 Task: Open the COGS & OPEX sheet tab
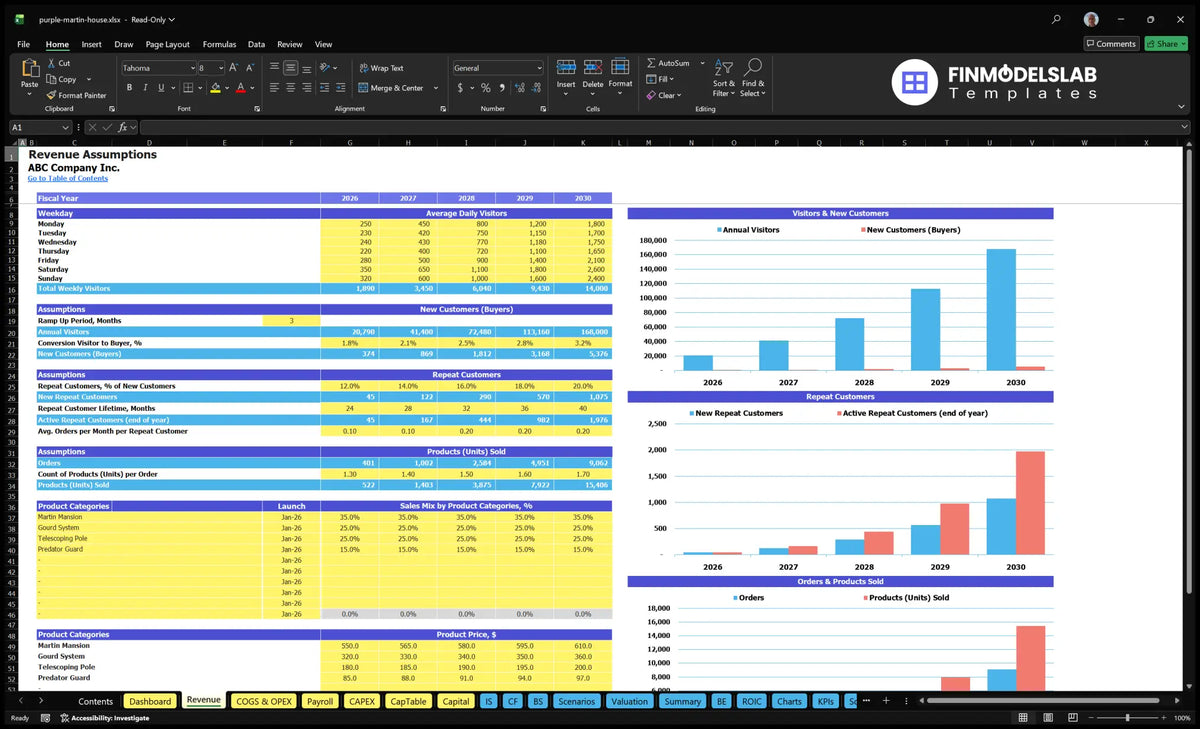(263, 701)
